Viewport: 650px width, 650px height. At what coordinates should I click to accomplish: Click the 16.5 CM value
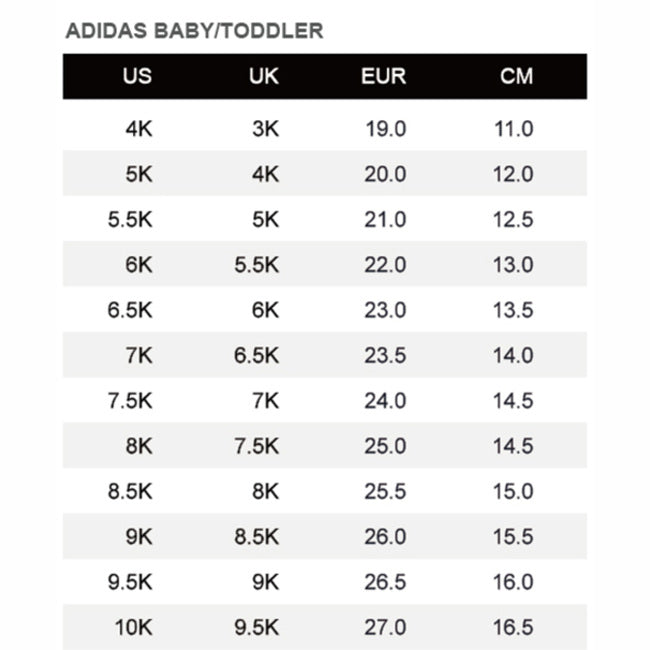[x=513, y=628]
